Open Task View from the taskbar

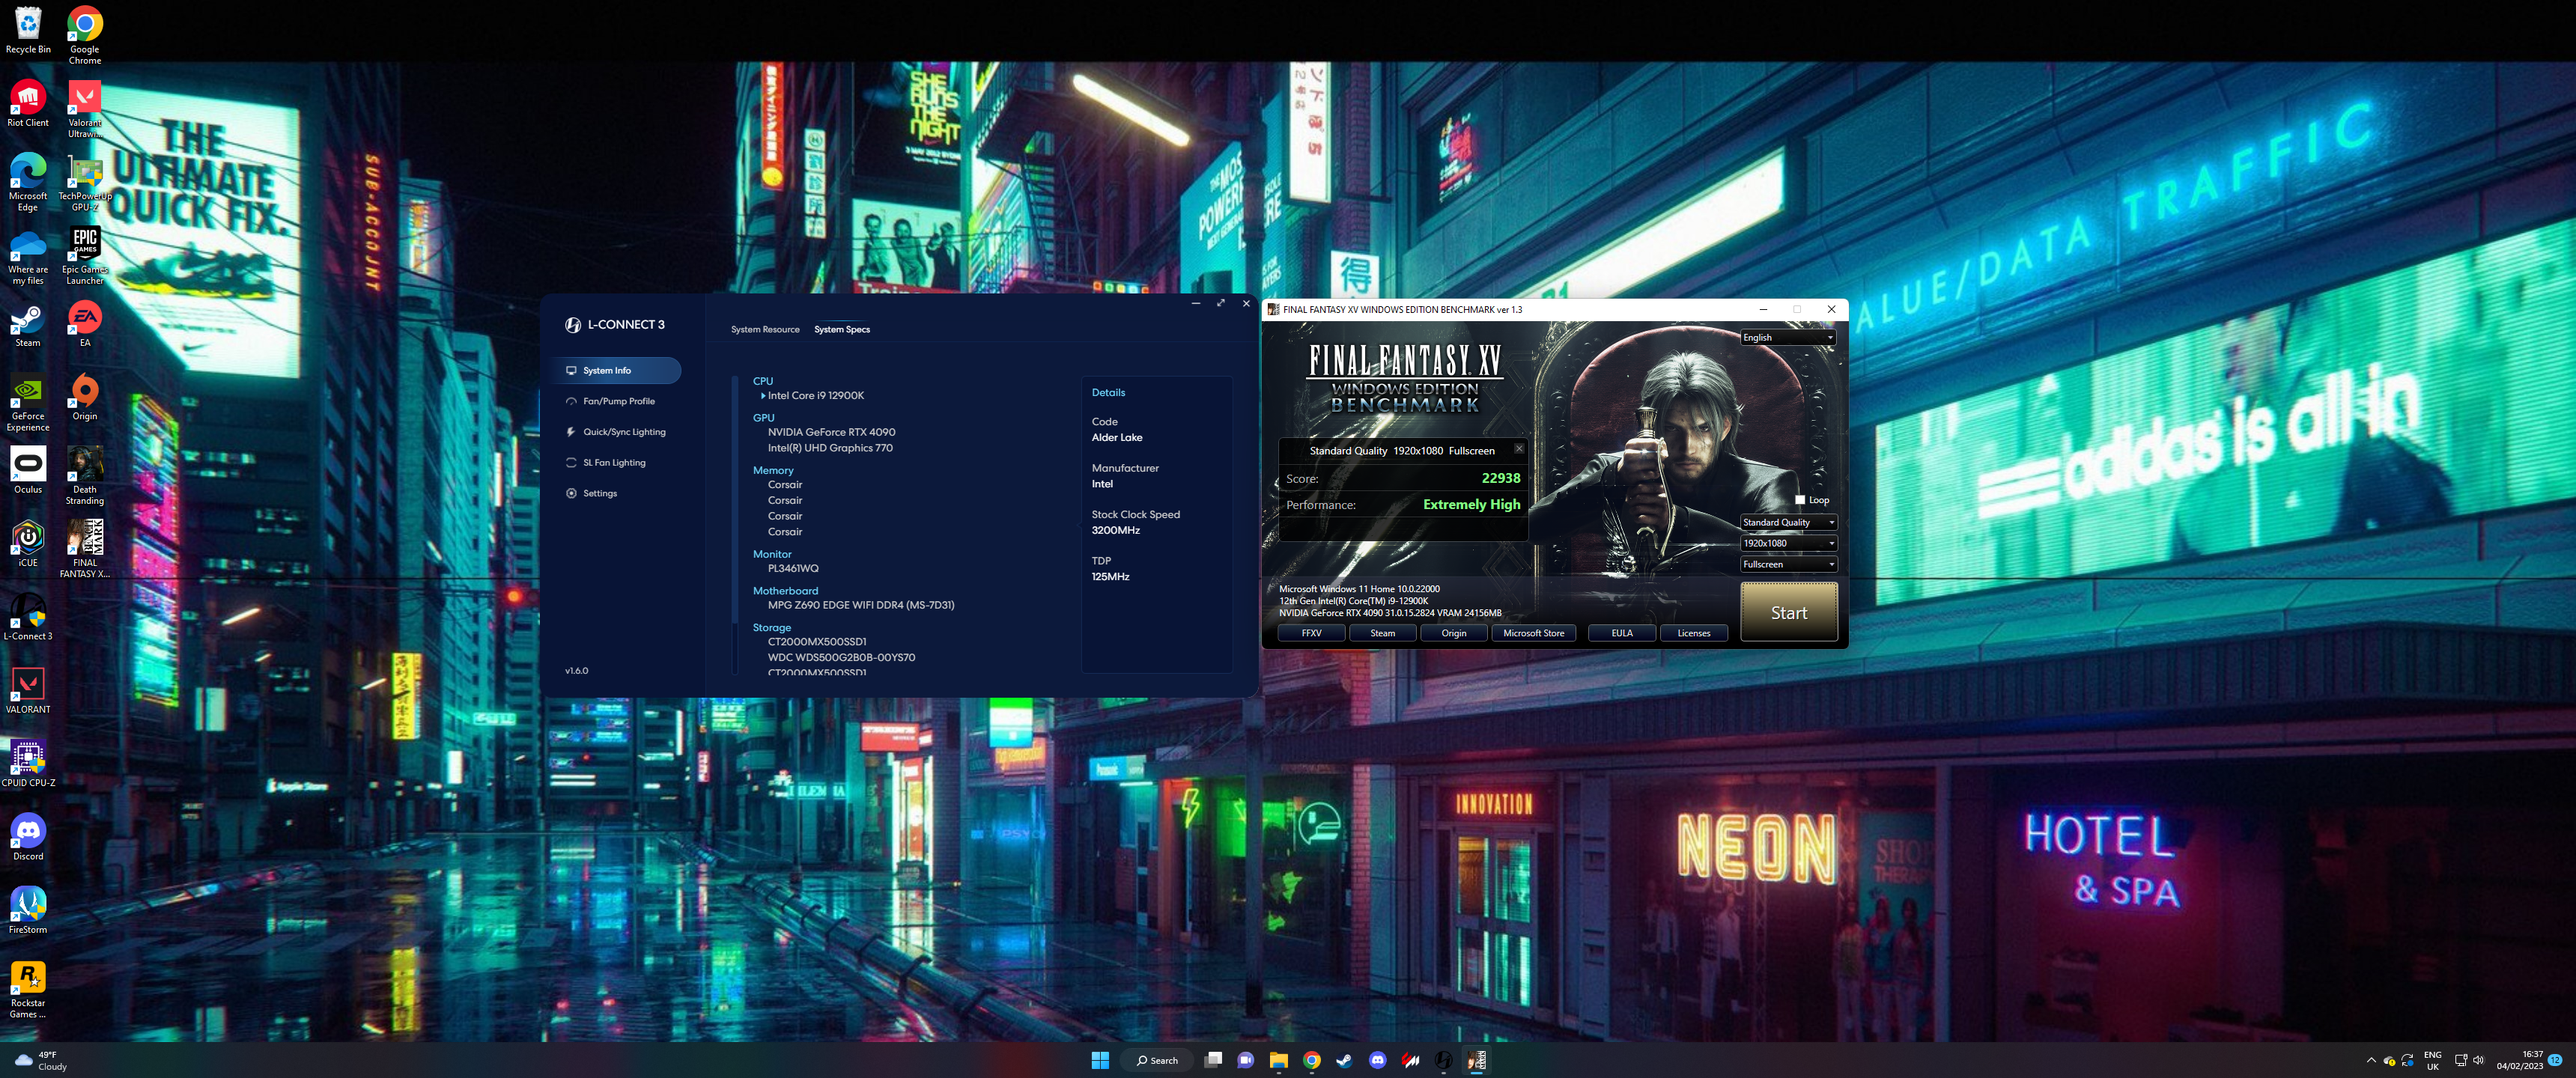[1213, 1060]
